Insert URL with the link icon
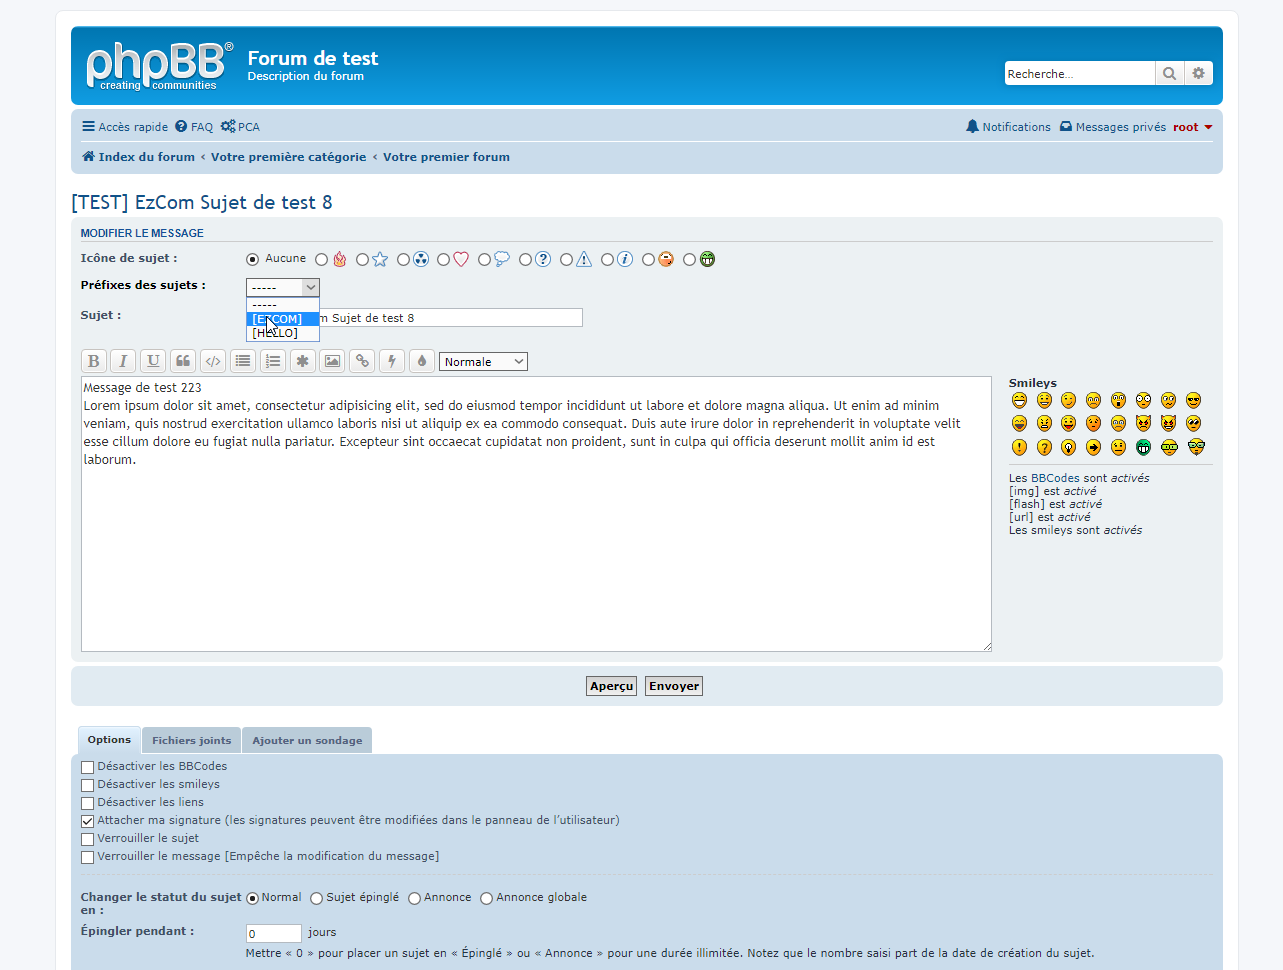Screen dimensions: 1283x970 pos(362,361)
